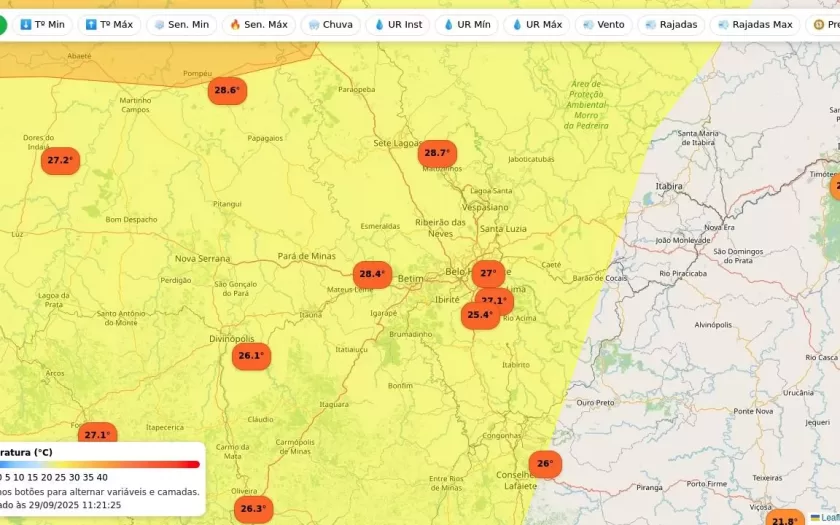Image resolution: width=840 pixels, height=525 pixels.
Task: Enable the Sen. Min layer
Action: coord(181,24)
